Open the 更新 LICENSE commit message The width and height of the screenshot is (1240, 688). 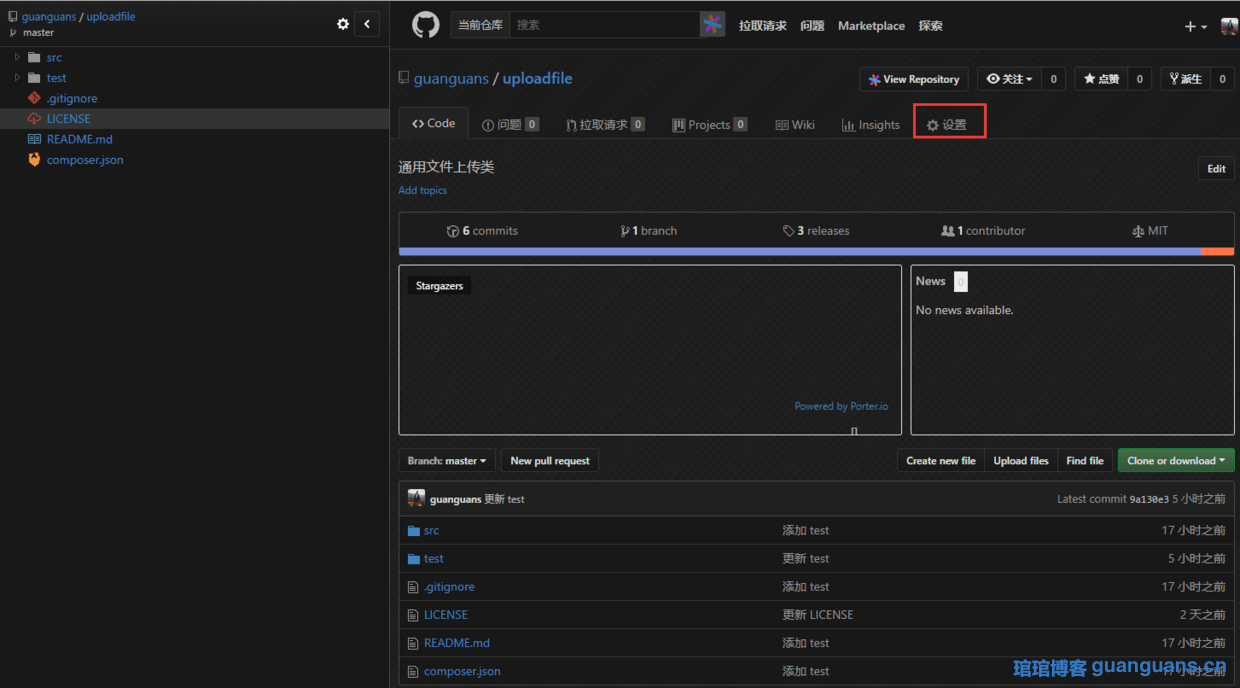click(x=818, y=615)
